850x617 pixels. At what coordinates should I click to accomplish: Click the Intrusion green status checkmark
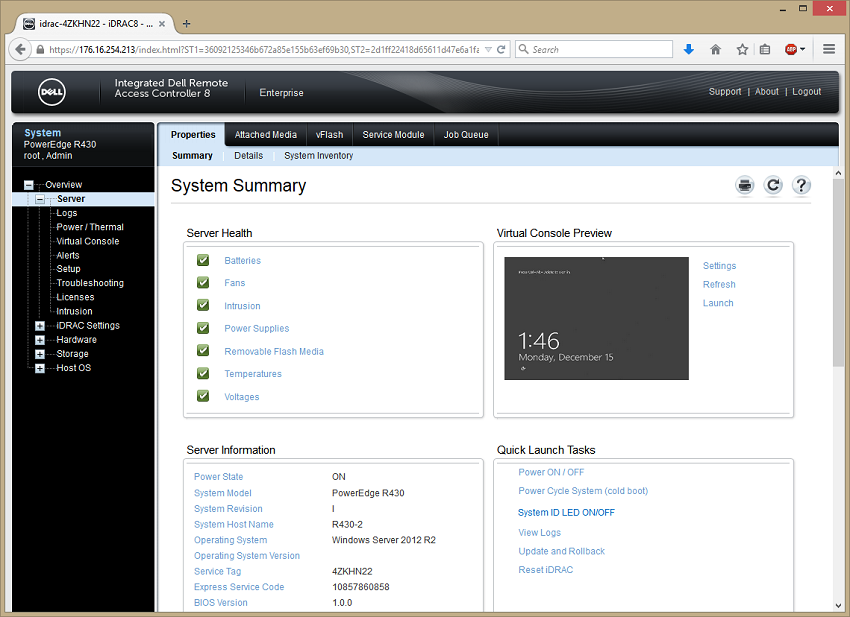[203, 305]
